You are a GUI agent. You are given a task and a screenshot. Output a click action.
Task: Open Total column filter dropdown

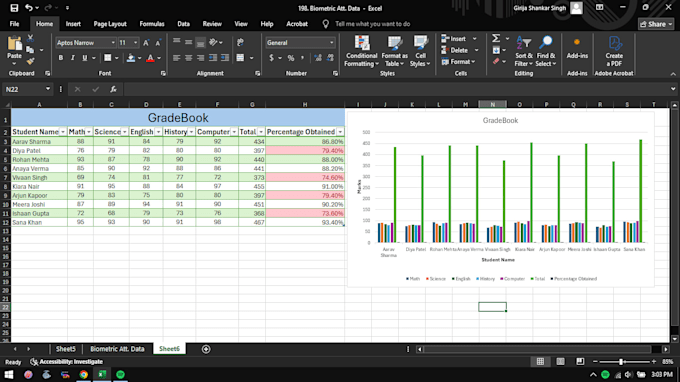pos(261,132)
